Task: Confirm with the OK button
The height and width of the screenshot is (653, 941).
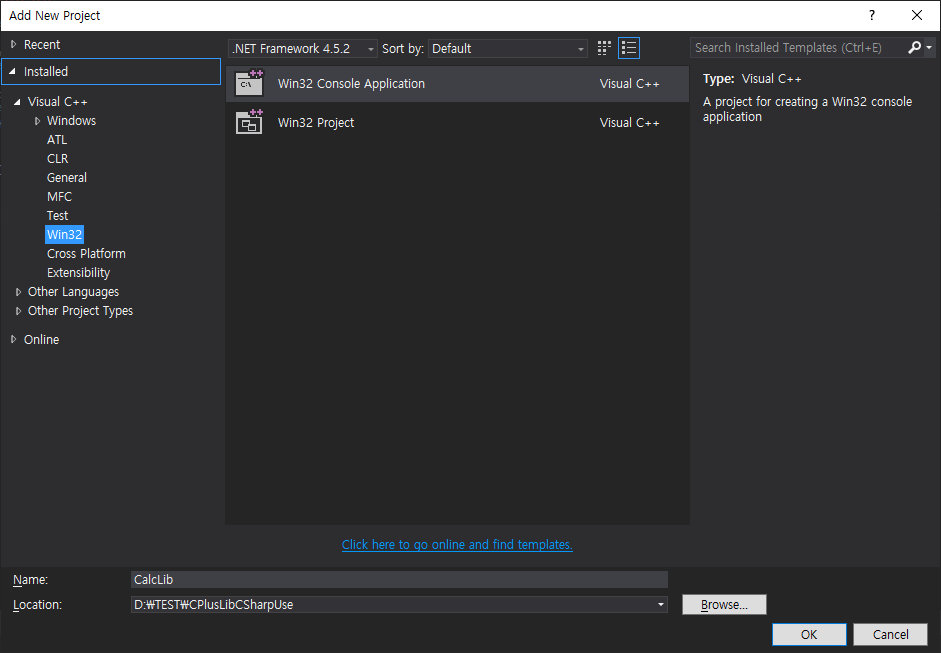Action: click(809, 634)
